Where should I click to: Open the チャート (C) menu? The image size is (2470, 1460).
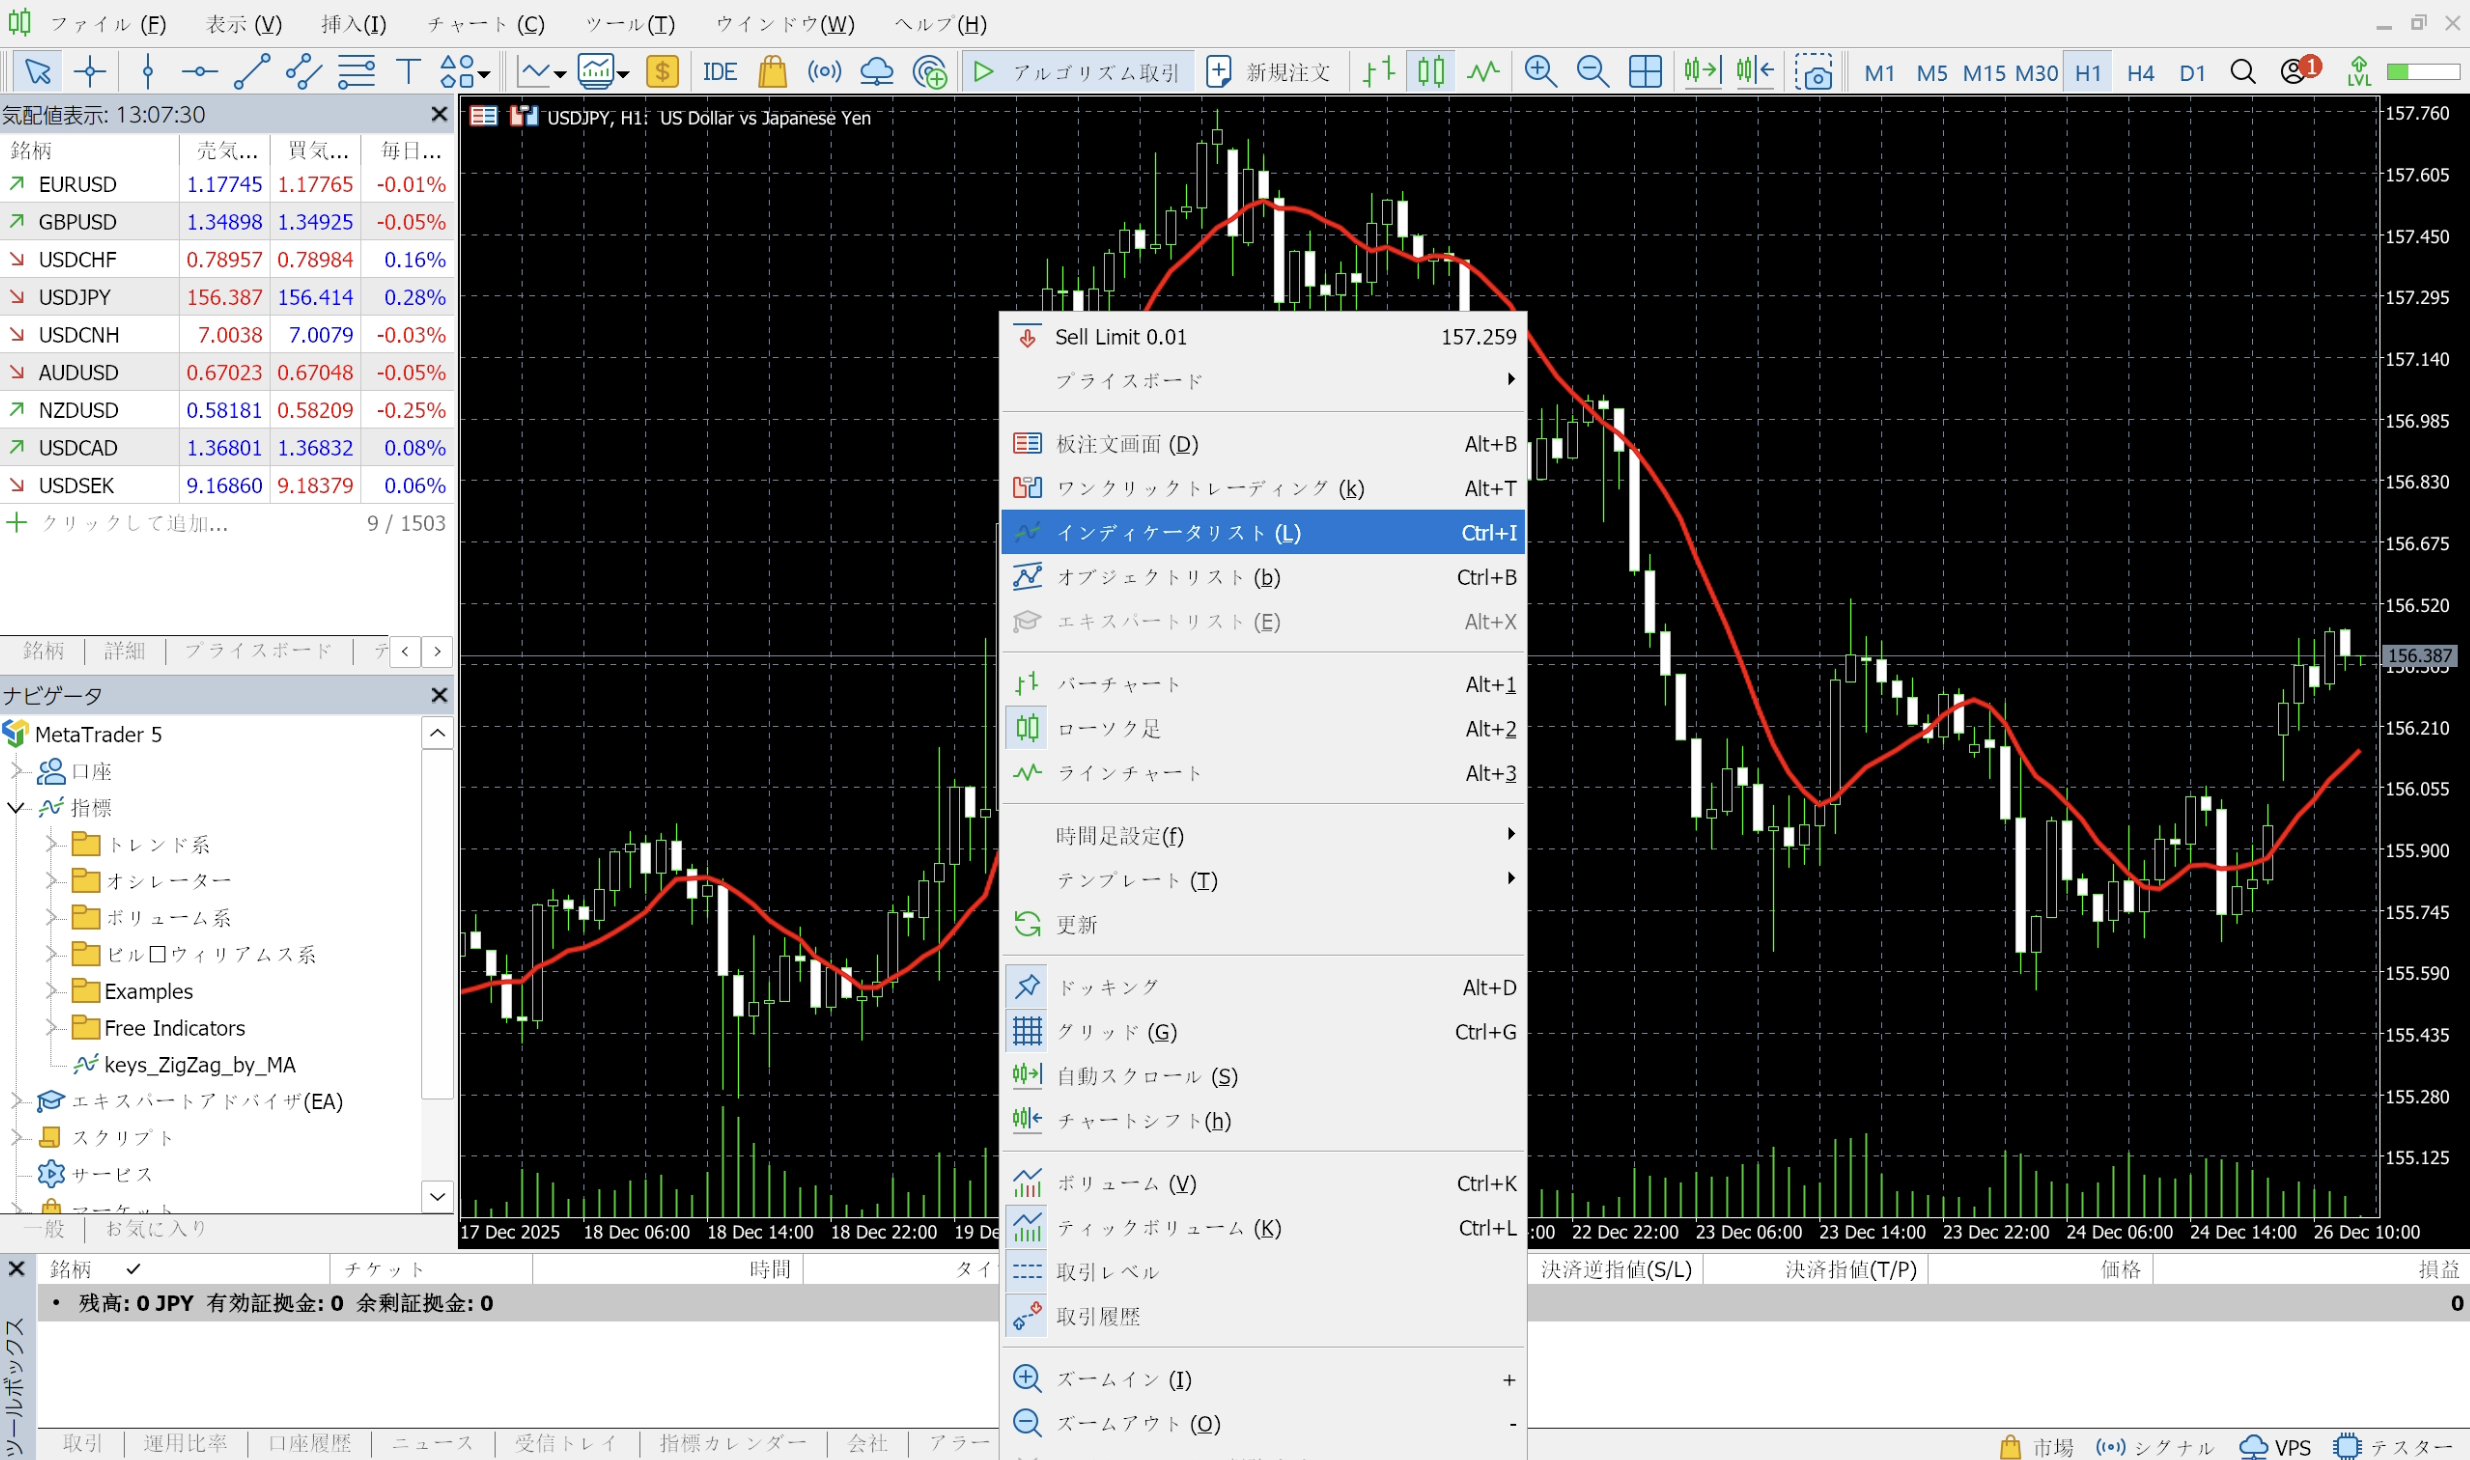pyautogui.click(x=486, y=24)
